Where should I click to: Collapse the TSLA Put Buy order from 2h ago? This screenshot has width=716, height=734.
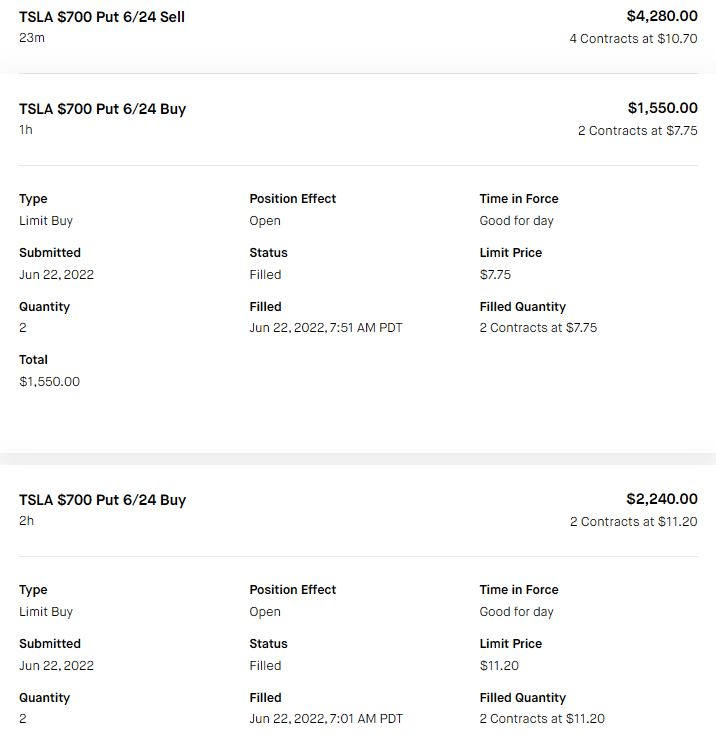pos(103,500)
